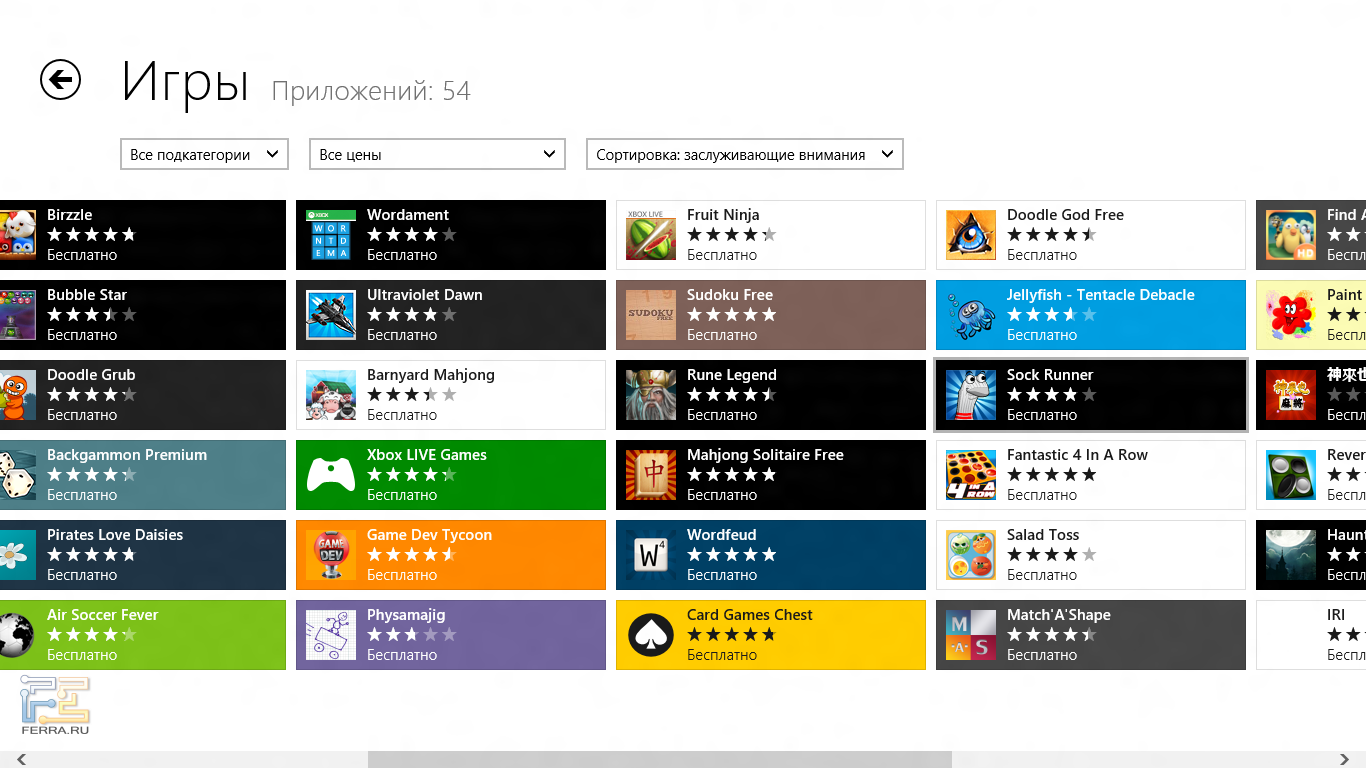
Task: Open the Ultraviolet Dawn jet icon
Action: pos(331,315)
